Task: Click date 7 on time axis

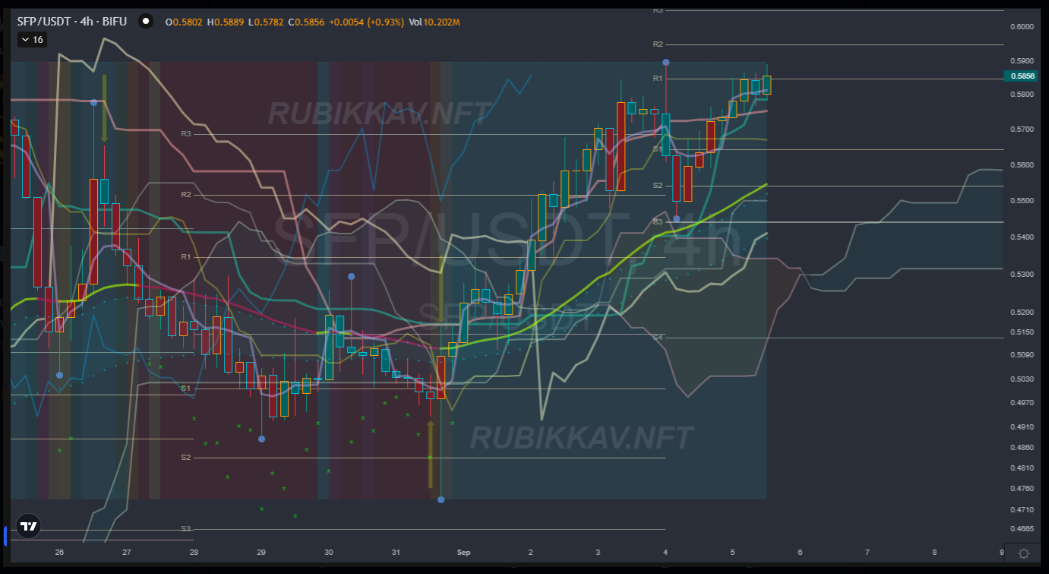Action: [867, 553]
